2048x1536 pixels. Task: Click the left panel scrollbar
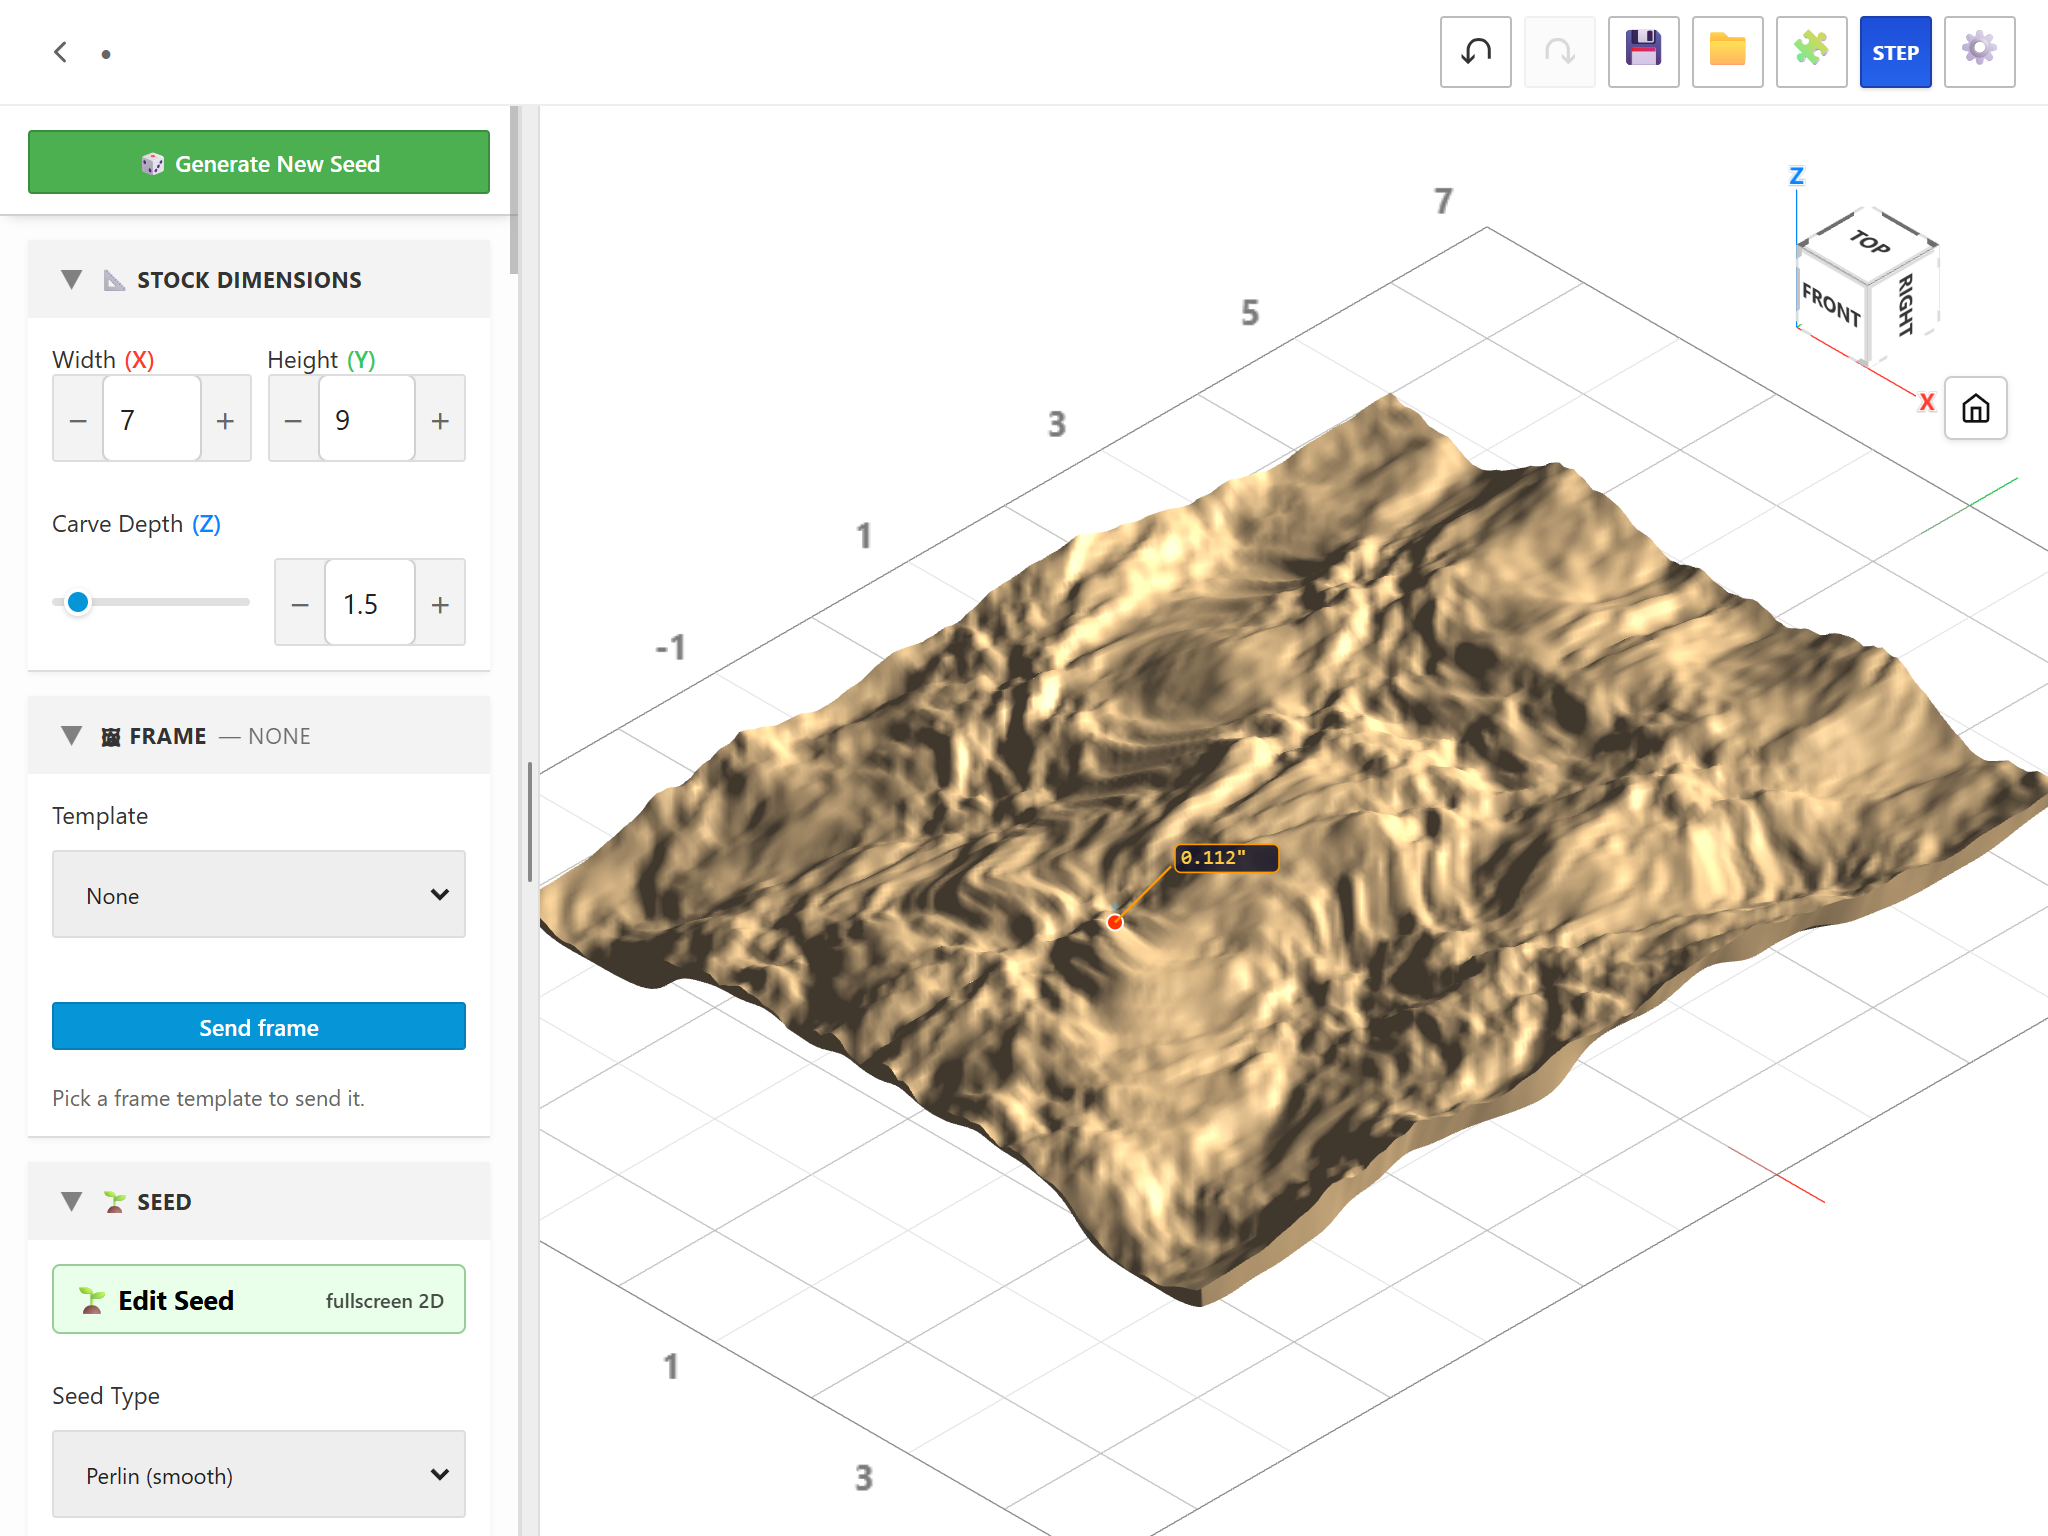(x=514, y=190)
